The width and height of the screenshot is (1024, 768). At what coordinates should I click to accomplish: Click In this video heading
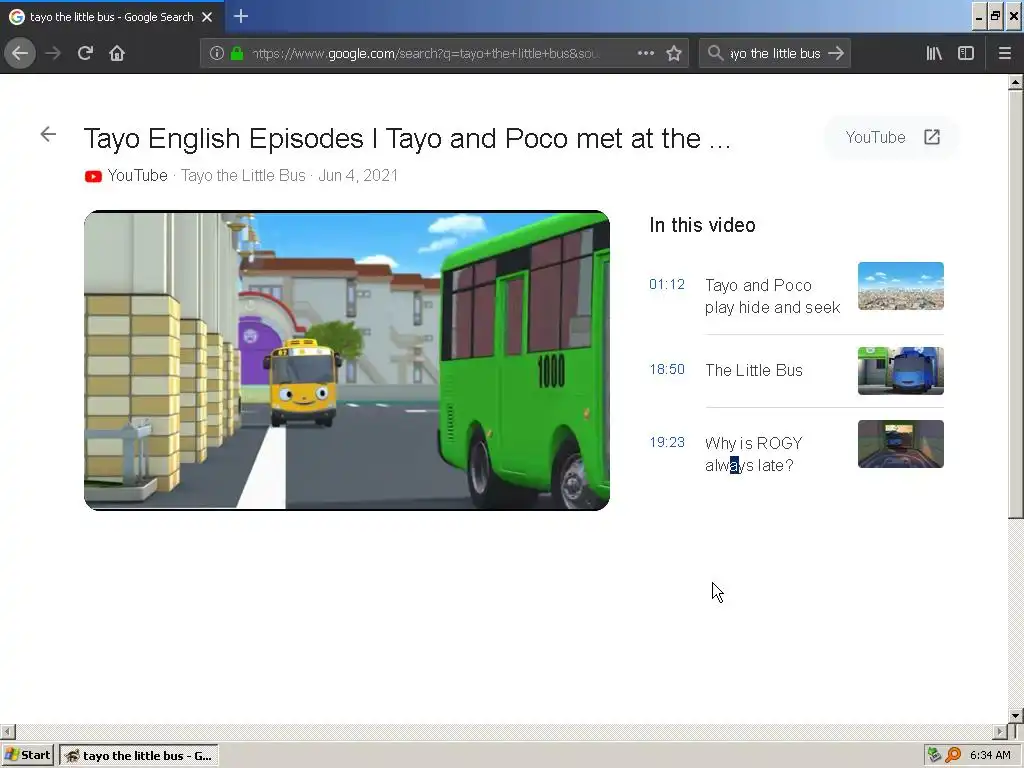[702, 225]
